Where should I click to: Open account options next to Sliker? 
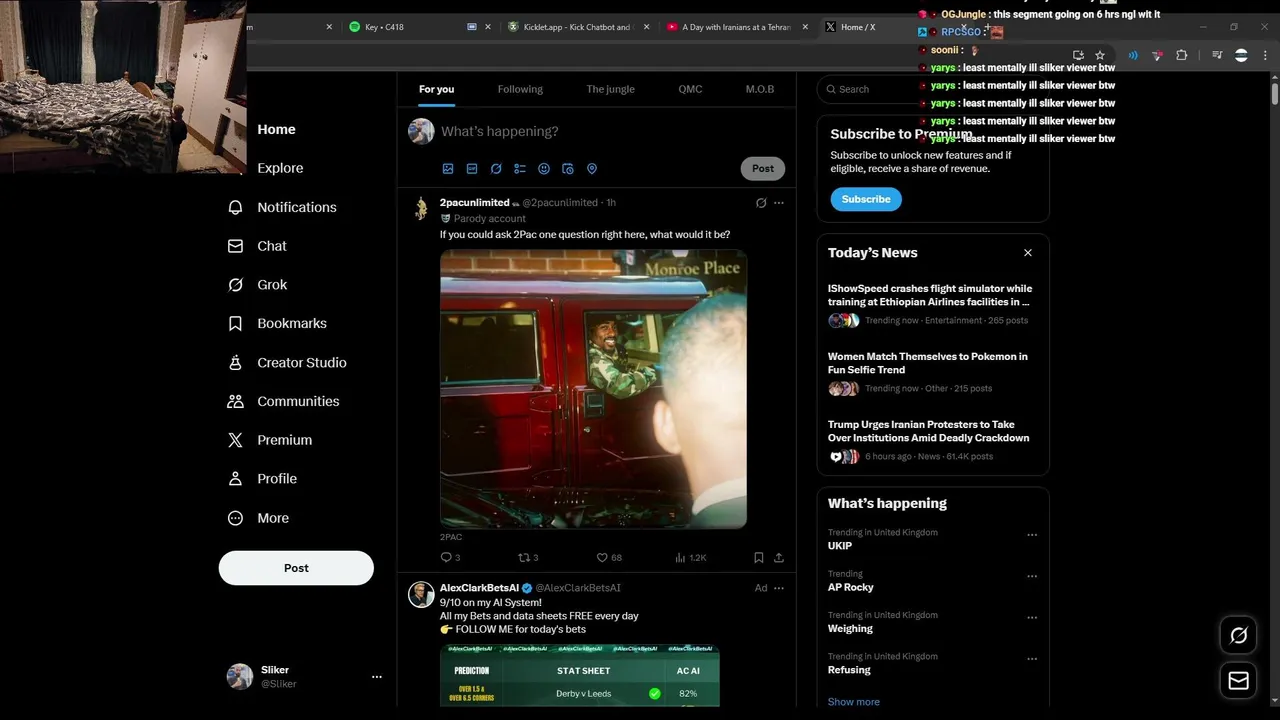pyautogui.click(x=377, y=677)
